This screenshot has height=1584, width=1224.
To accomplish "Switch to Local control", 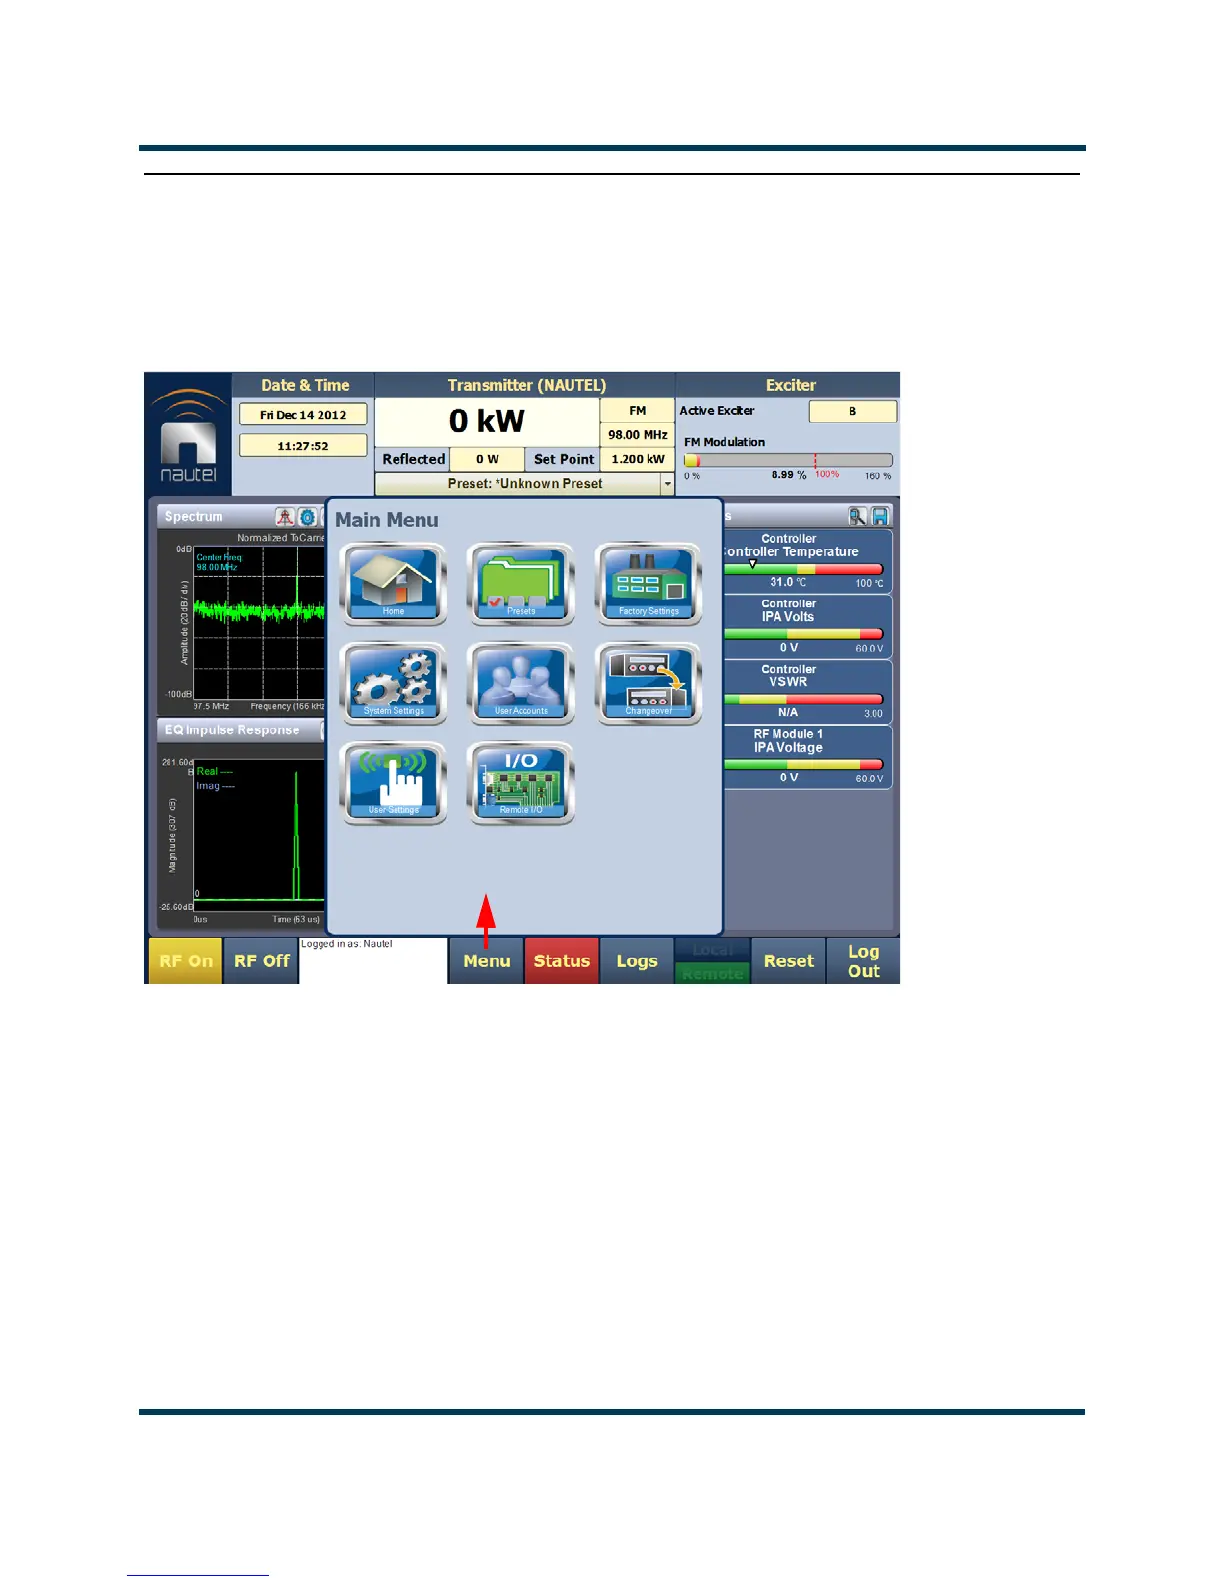I will pyautogui.click(x=713, y=950).
